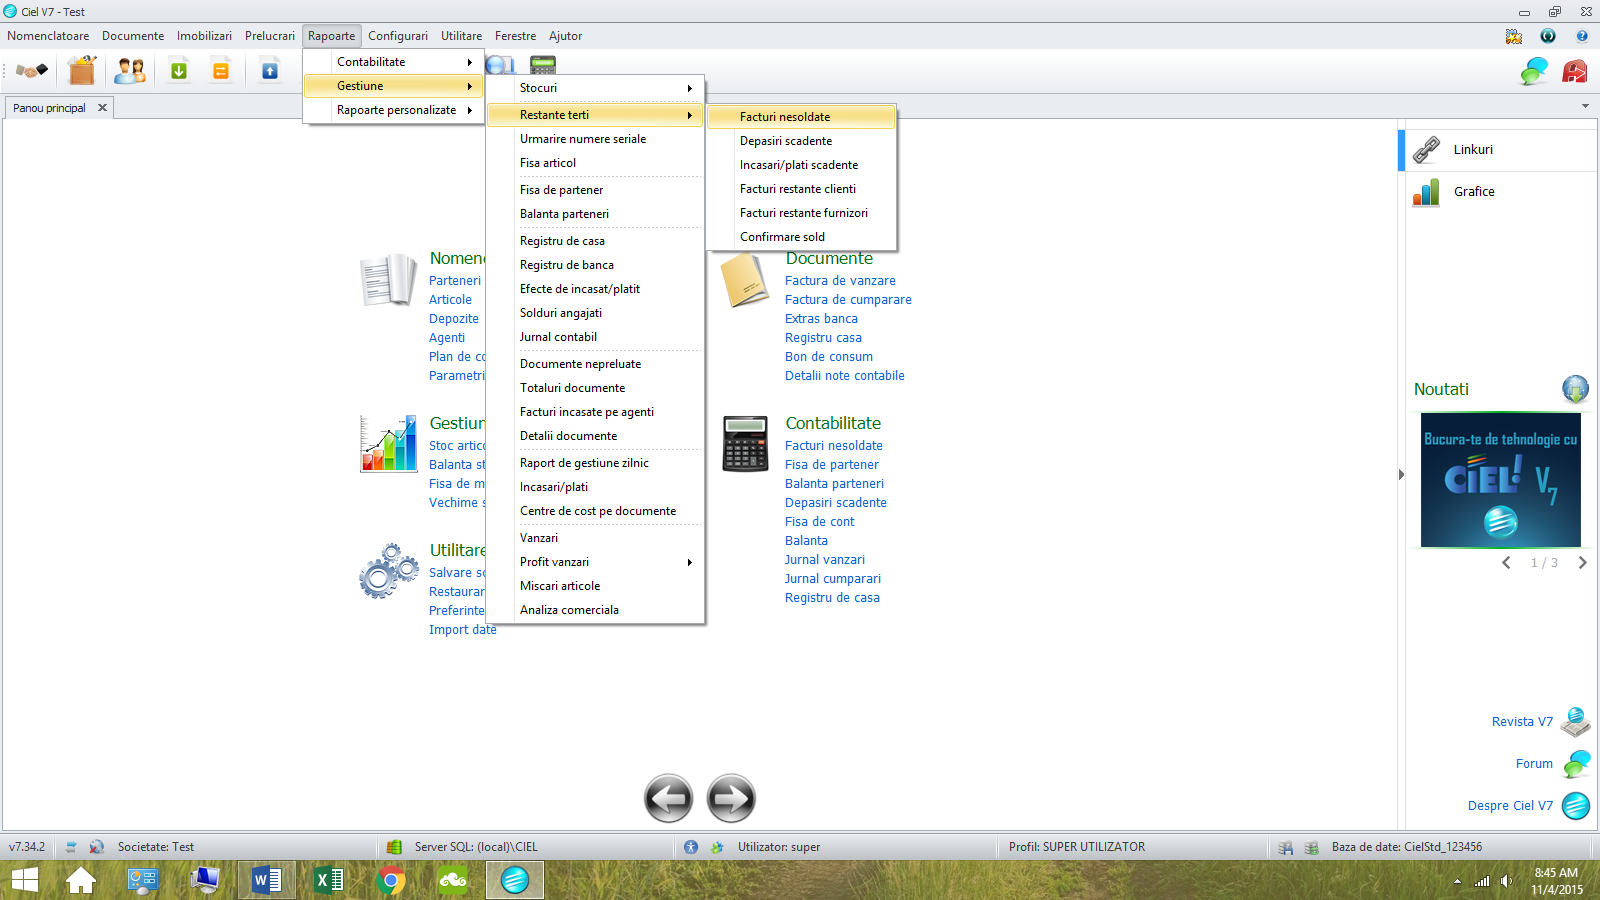
Task: Collapse the right side panel arrow
Action: (1401, 474)
